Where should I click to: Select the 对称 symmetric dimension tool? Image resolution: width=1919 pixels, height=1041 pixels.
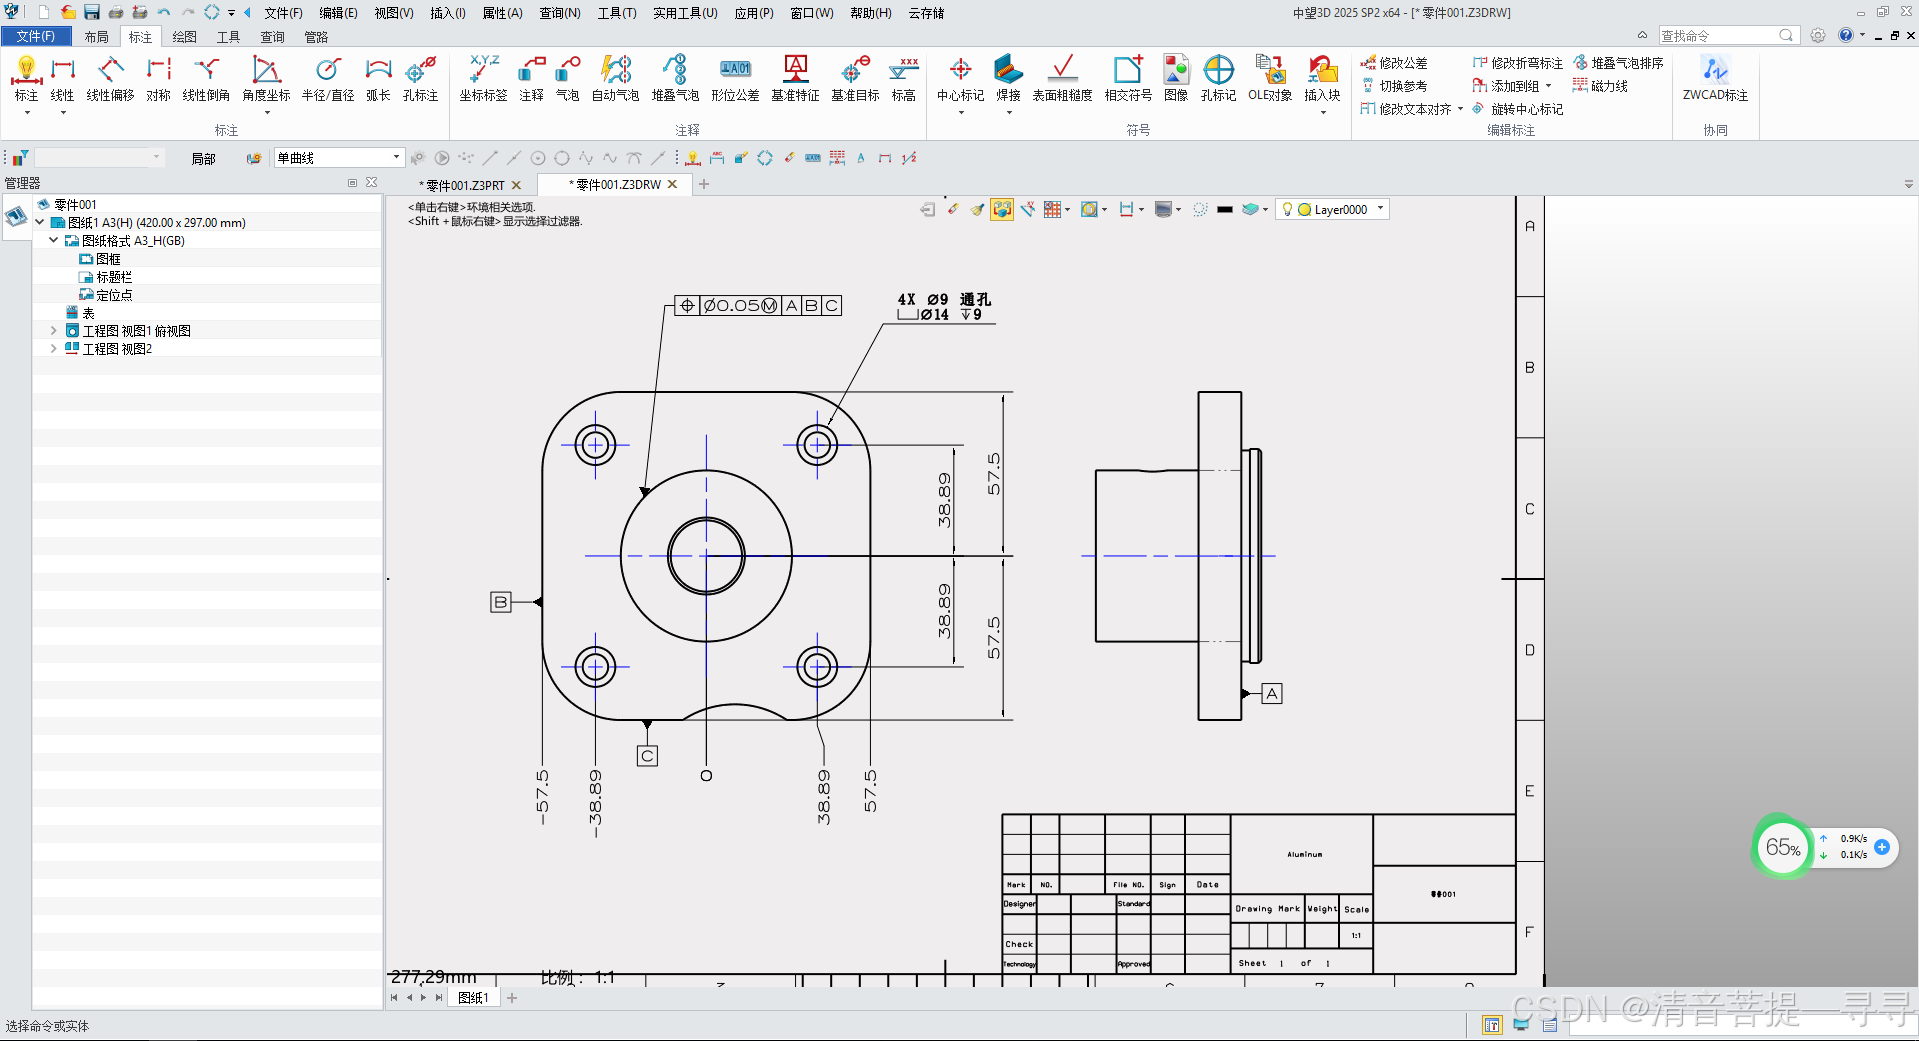[158, 79]
